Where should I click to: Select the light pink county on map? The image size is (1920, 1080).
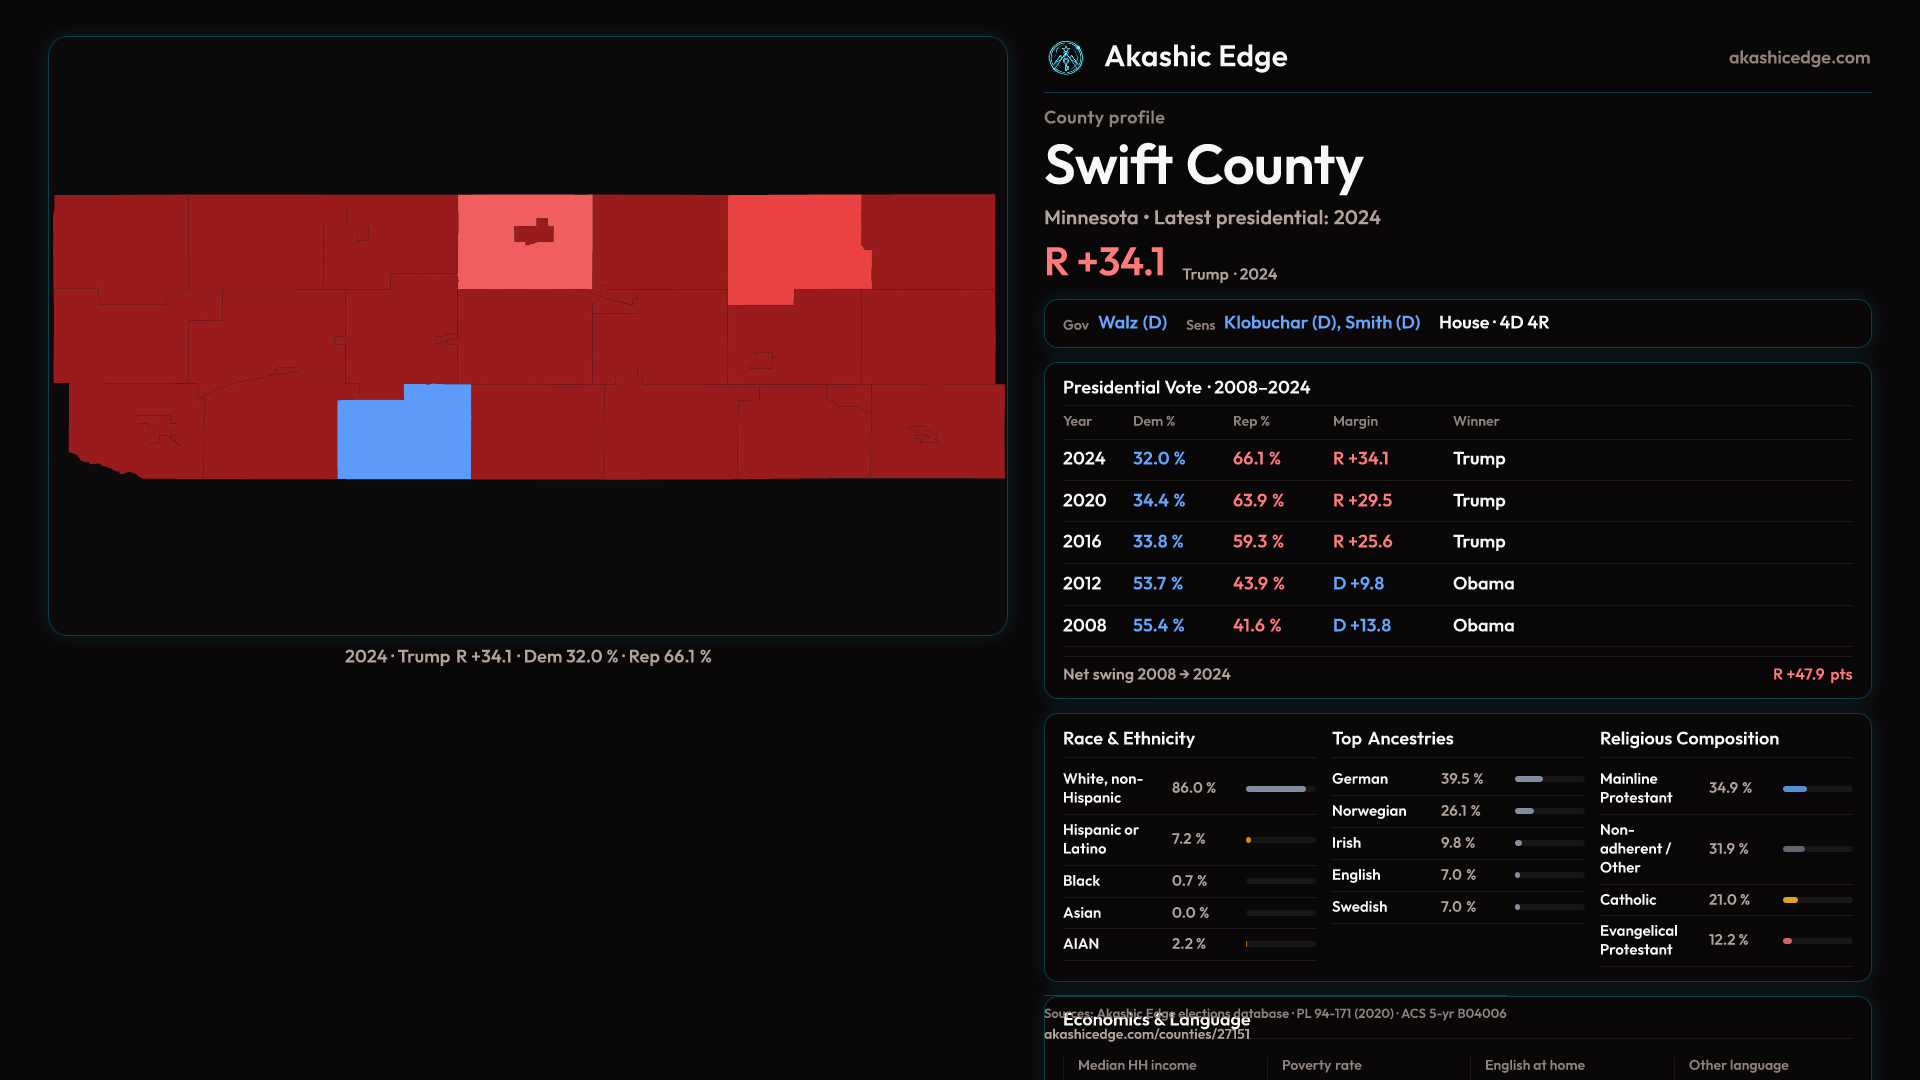pyautogui.click(x=524, y=260)
